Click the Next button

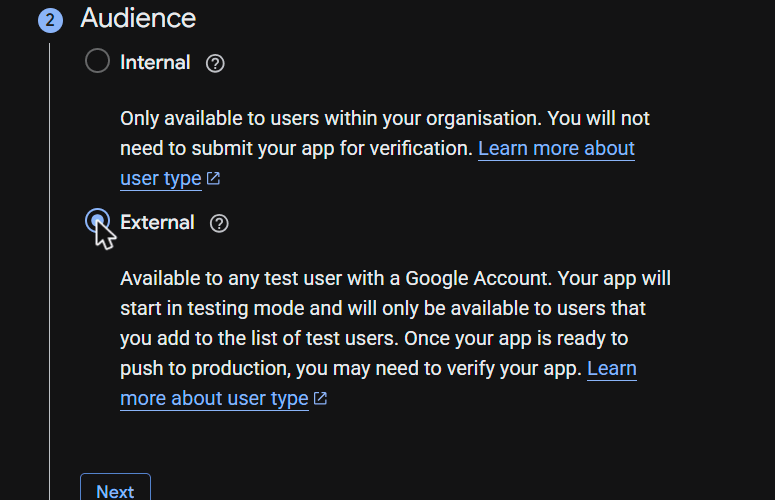tap(115, 487)
